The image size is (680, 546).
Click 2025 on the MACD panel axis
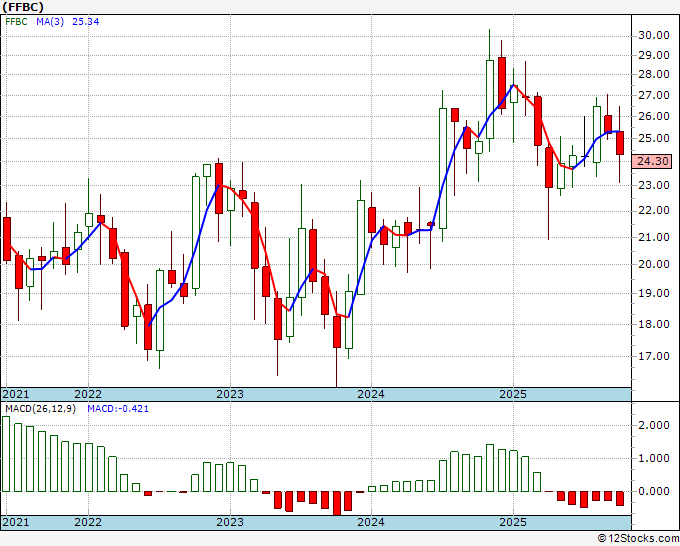pyautogui.click(x=513, y=522)
